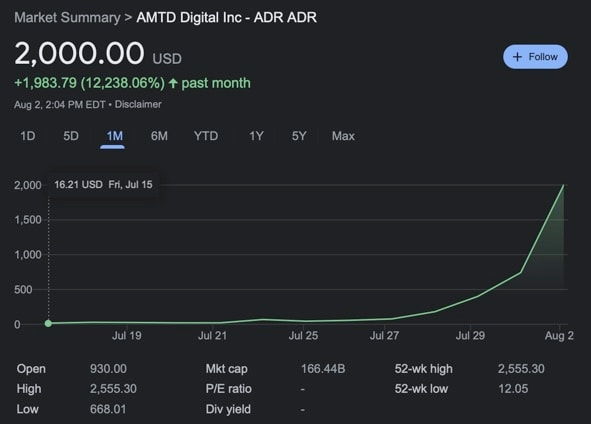Click the Follow button
Viewport: 591px width, 424px height.
535,57
